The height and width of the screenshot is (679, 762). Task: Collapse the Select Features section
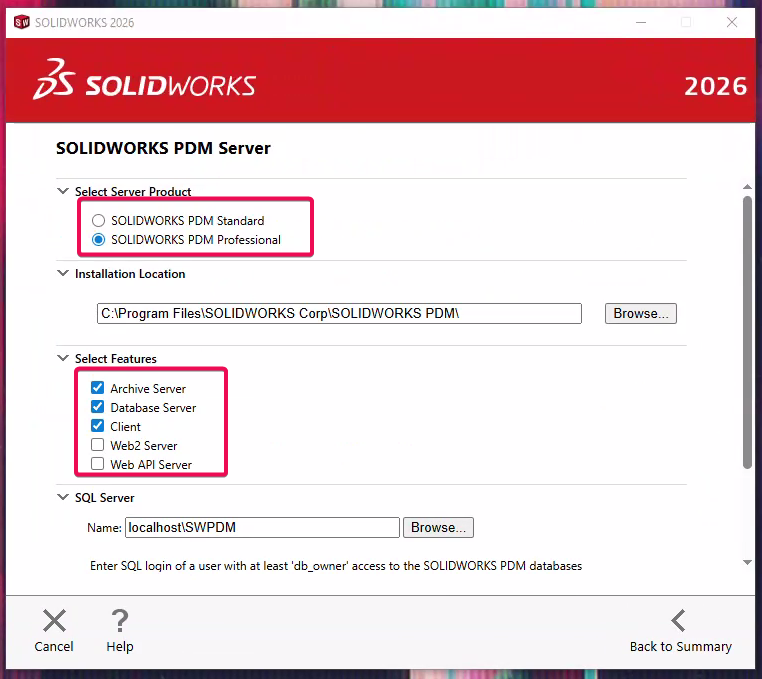[64, 359]
